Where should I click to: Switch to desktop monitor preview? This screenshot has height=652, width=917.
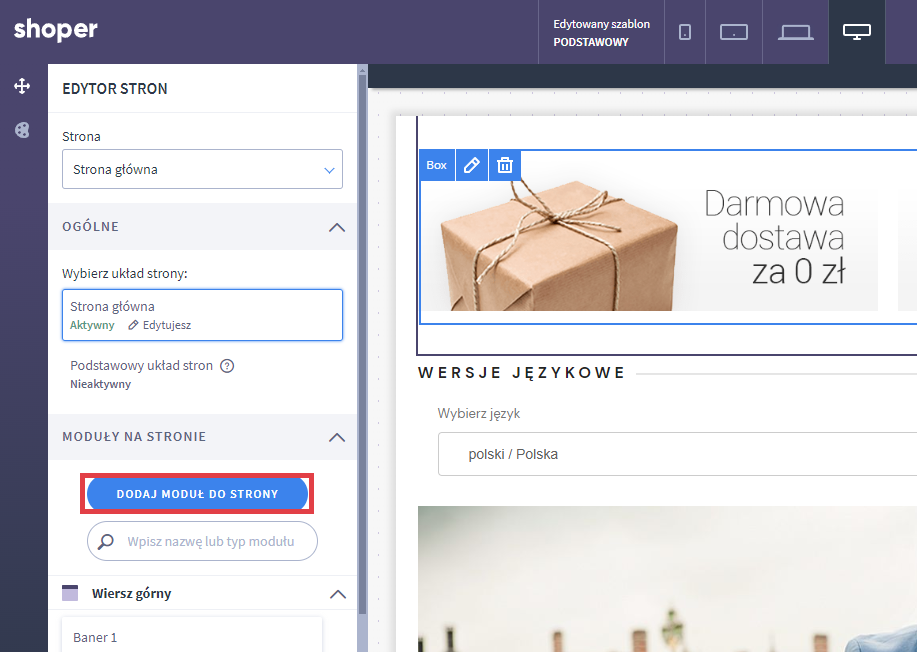tap(857, 32)
